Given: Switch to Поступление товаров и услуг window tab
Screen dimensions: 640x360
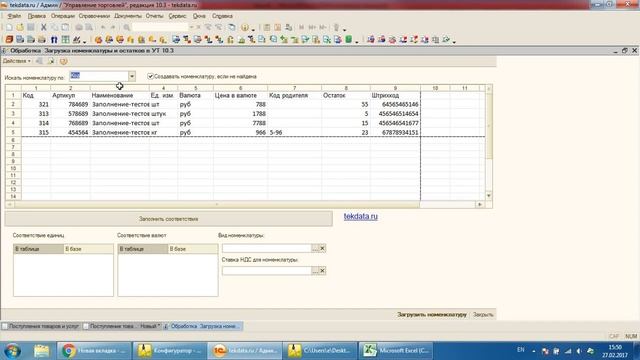Looking at the screenshot, I should pyautogui.click(x=40, y=326).
